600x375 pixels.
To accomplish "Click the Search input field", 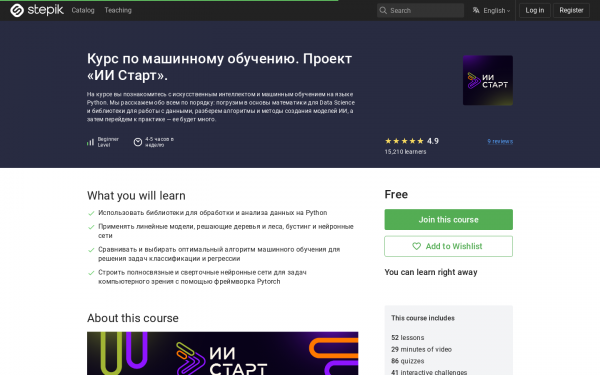I will coord(420,10).
